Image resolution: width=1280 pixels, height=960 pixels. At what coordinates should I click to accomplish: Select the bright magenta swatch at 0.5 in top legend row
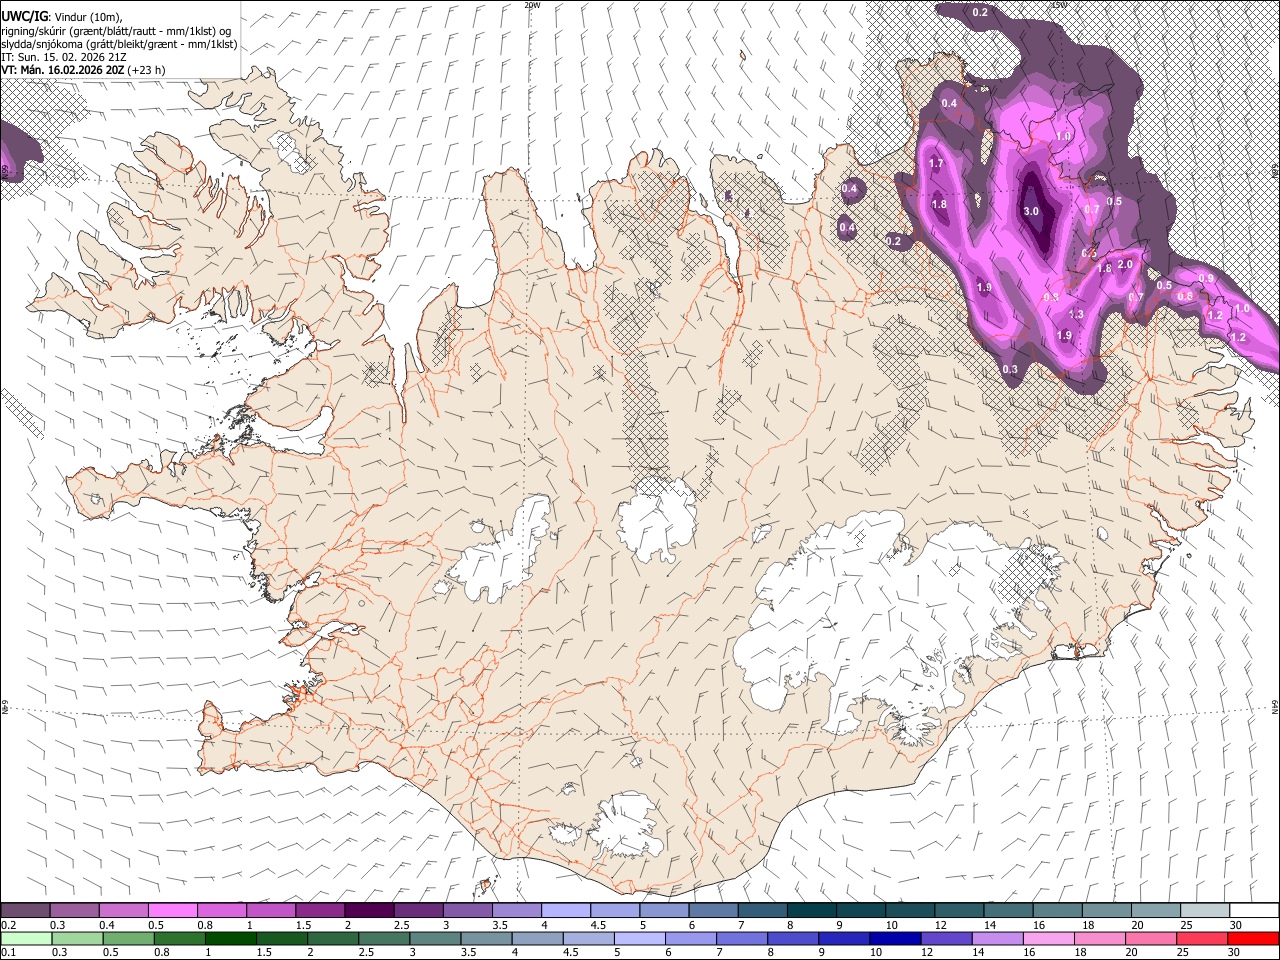tap(173, 910)
